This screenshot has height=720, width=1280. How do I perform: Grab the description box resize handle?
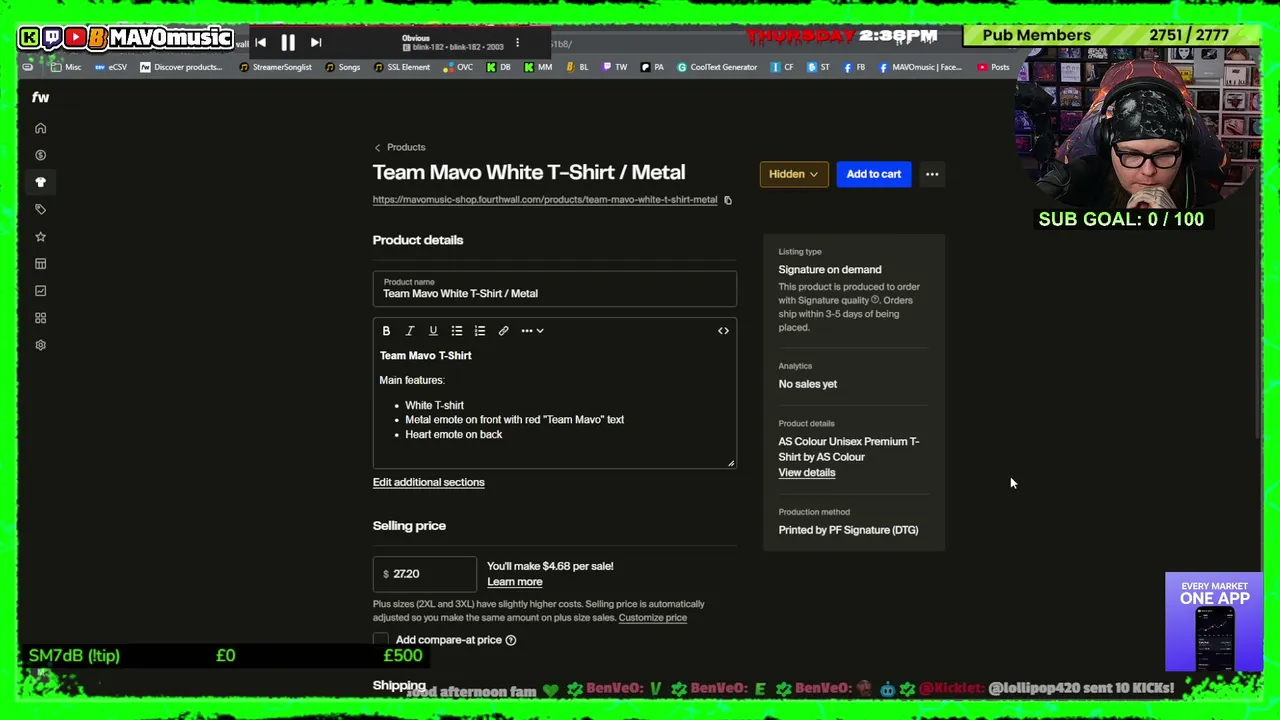click(731, 462)
